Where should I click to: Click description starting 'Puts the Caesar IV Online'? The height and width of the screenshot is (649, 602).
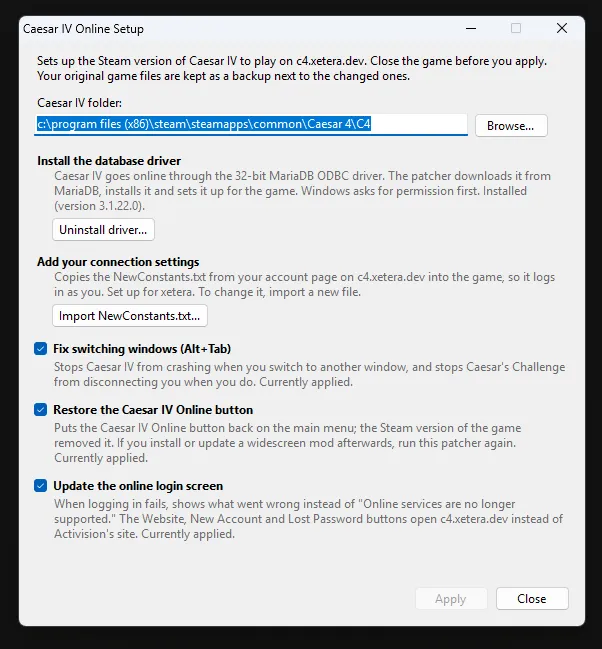point(288,443)
